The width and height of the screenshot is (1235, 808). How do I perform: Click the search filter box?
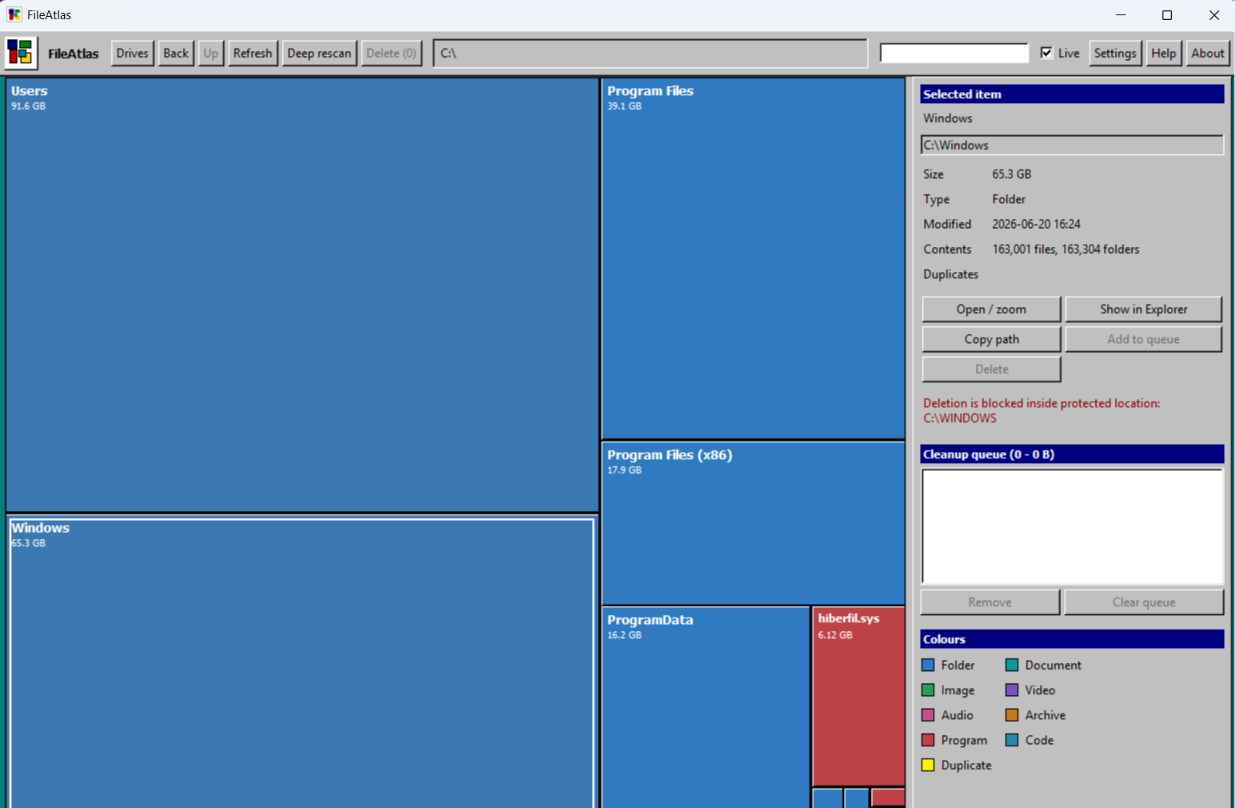954,53
